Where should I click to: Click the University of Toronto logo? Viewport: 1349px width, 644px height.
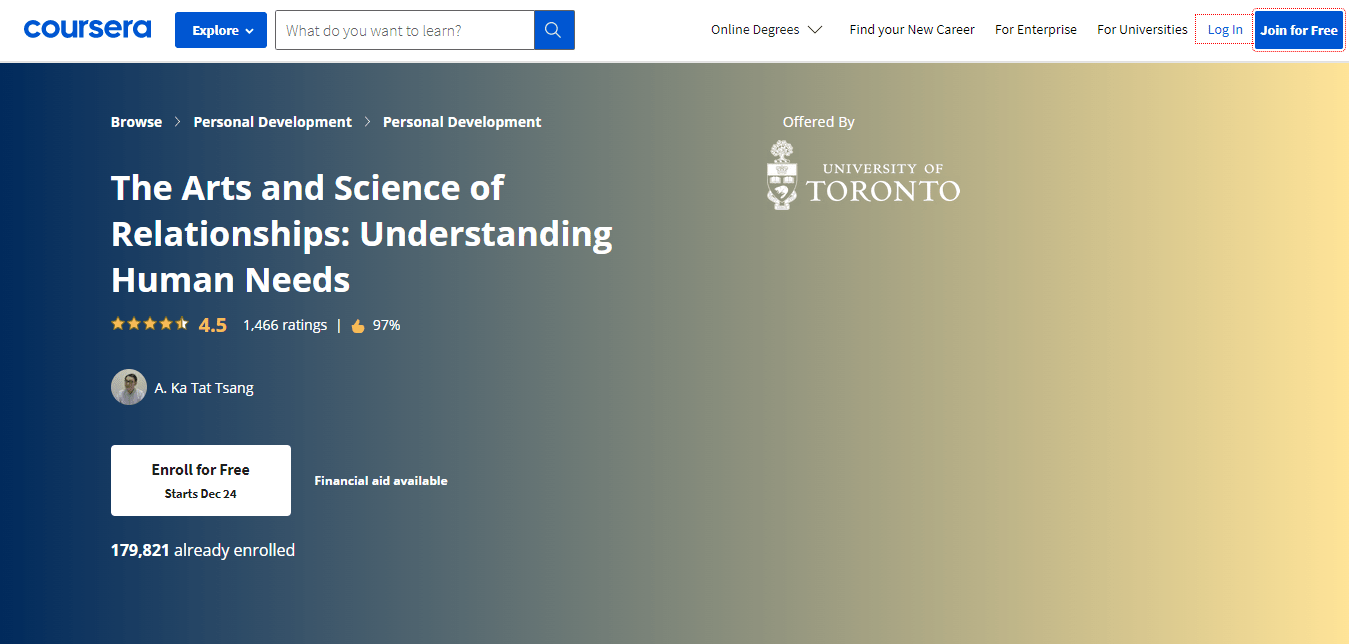(x=863, y=176)
